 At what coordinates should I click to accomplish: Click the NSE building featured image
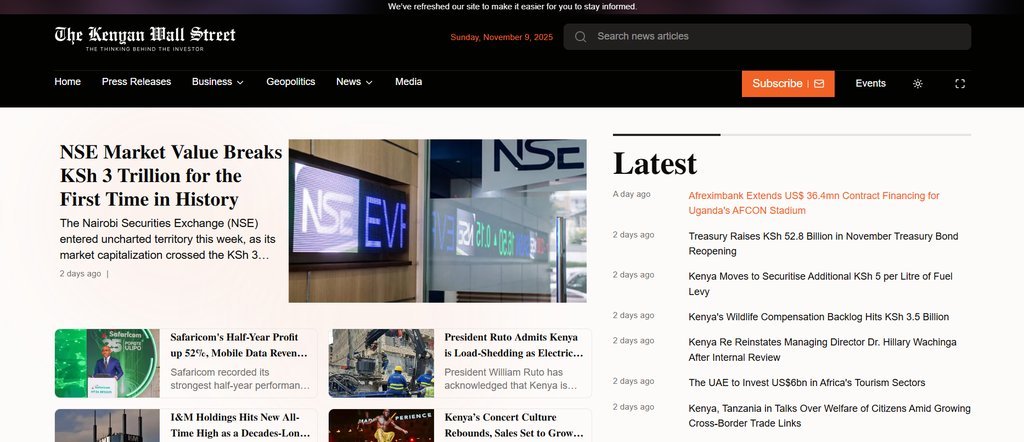click(438, 221)
